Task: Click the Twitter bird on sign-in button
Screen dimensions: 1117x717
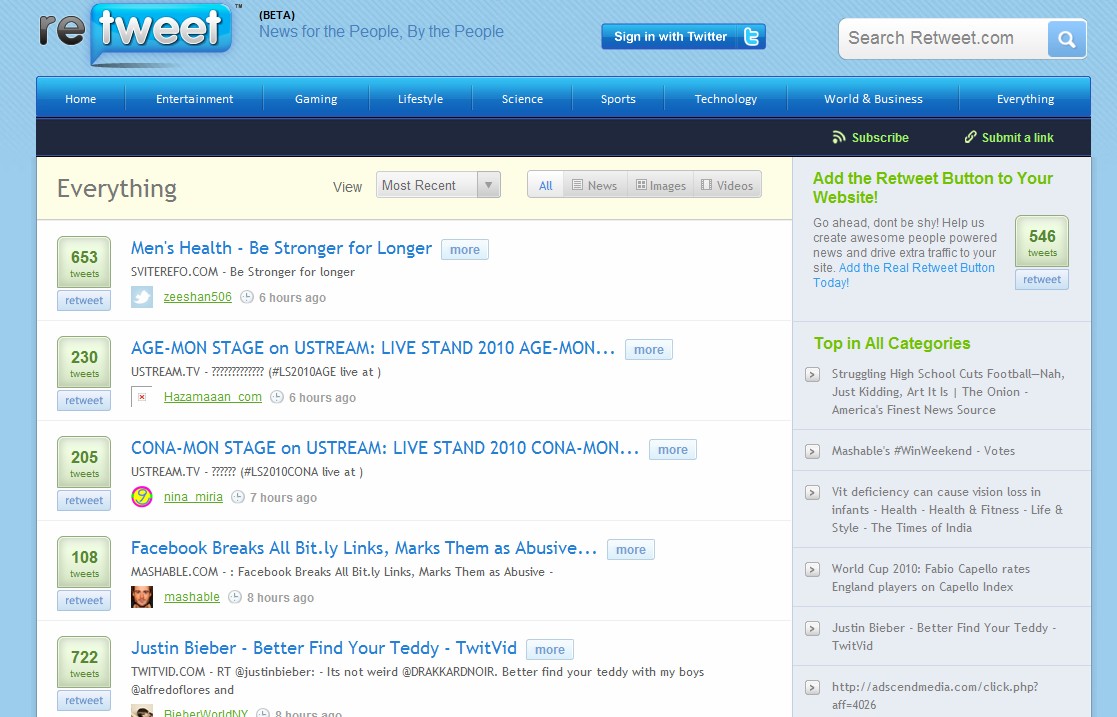Action: (x=751, y=36)
